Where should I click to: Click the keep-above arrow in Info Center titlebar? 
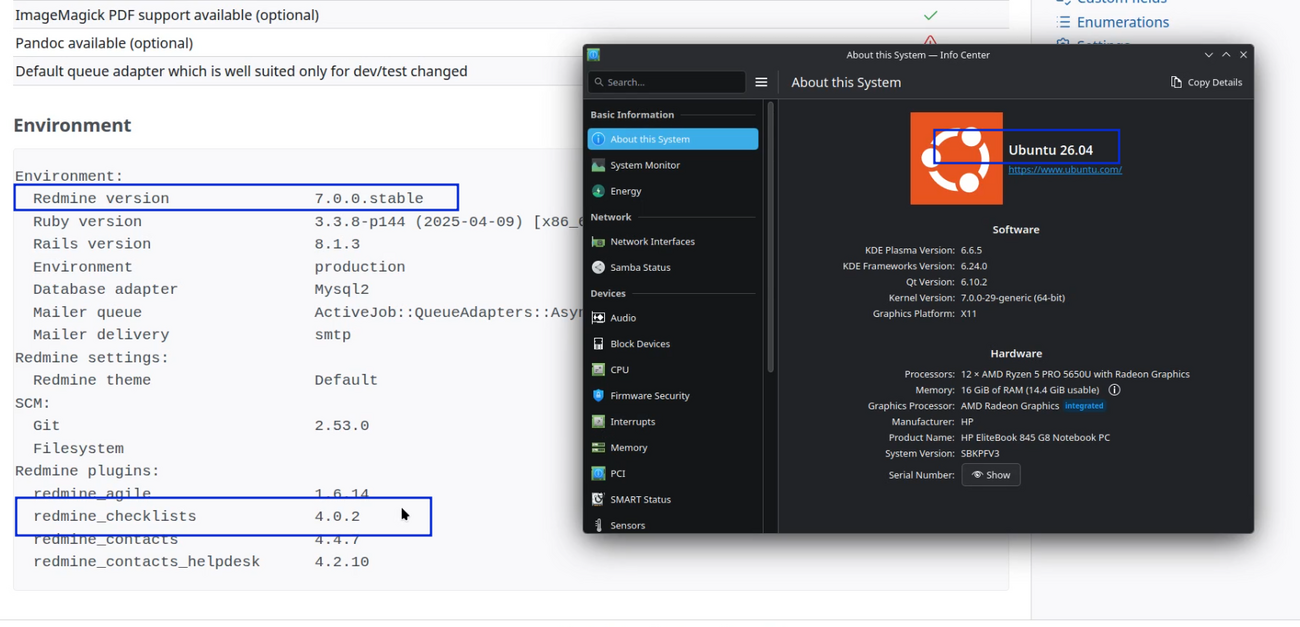coord(1226,55)
